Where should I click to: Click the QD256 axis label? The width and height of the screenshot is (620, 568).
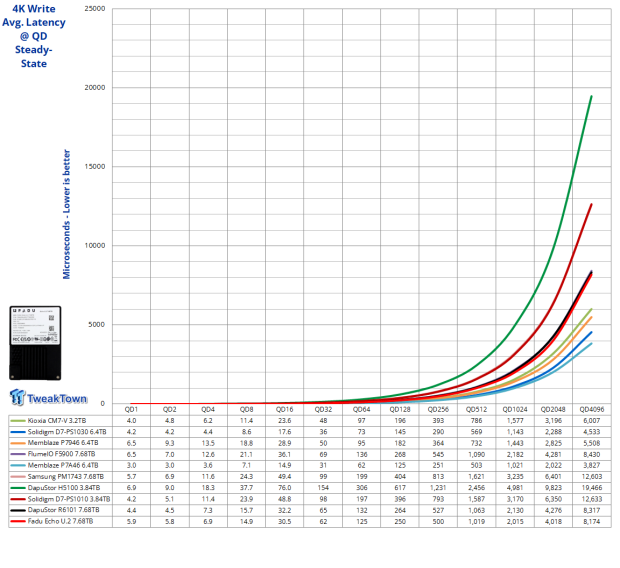click(438, 409)
